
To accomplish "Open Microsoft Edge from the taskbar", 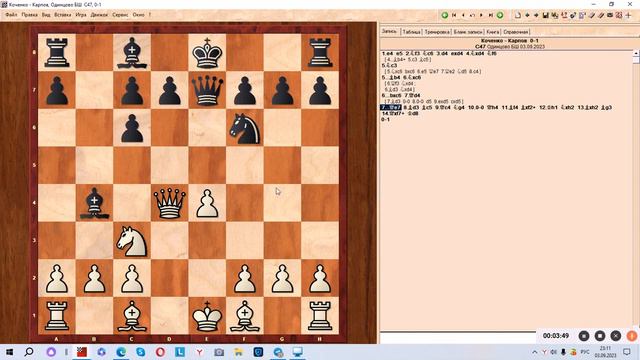I will 121,352.
